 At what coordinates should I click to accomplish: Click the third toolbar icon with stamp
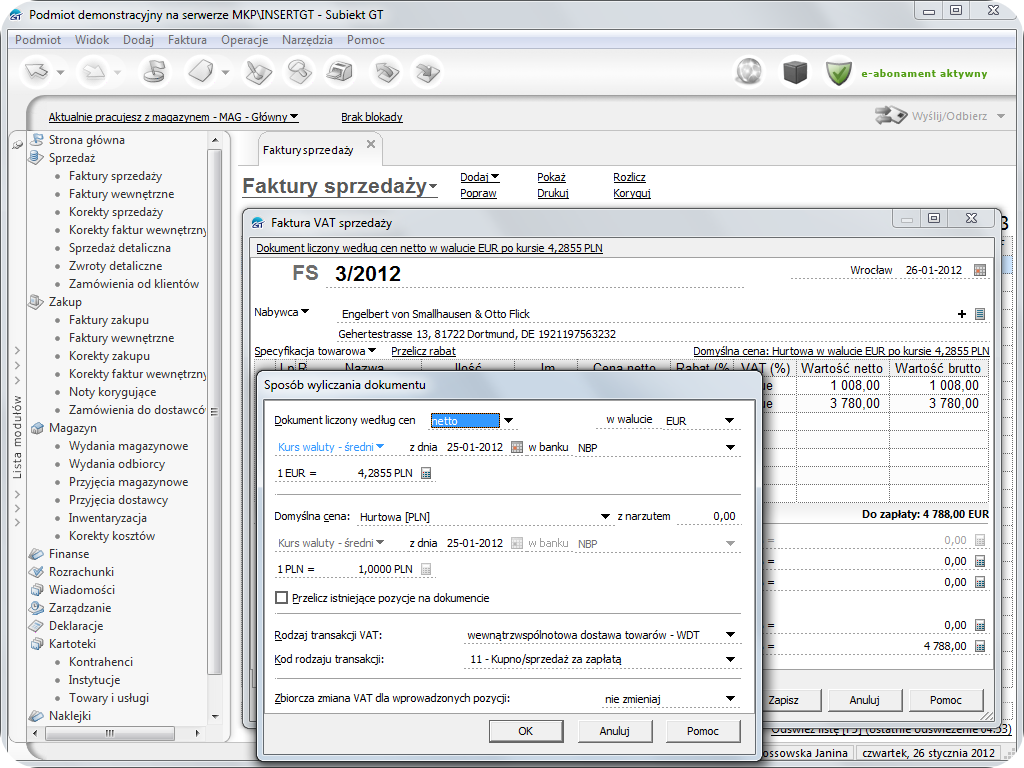click(154, 72)
